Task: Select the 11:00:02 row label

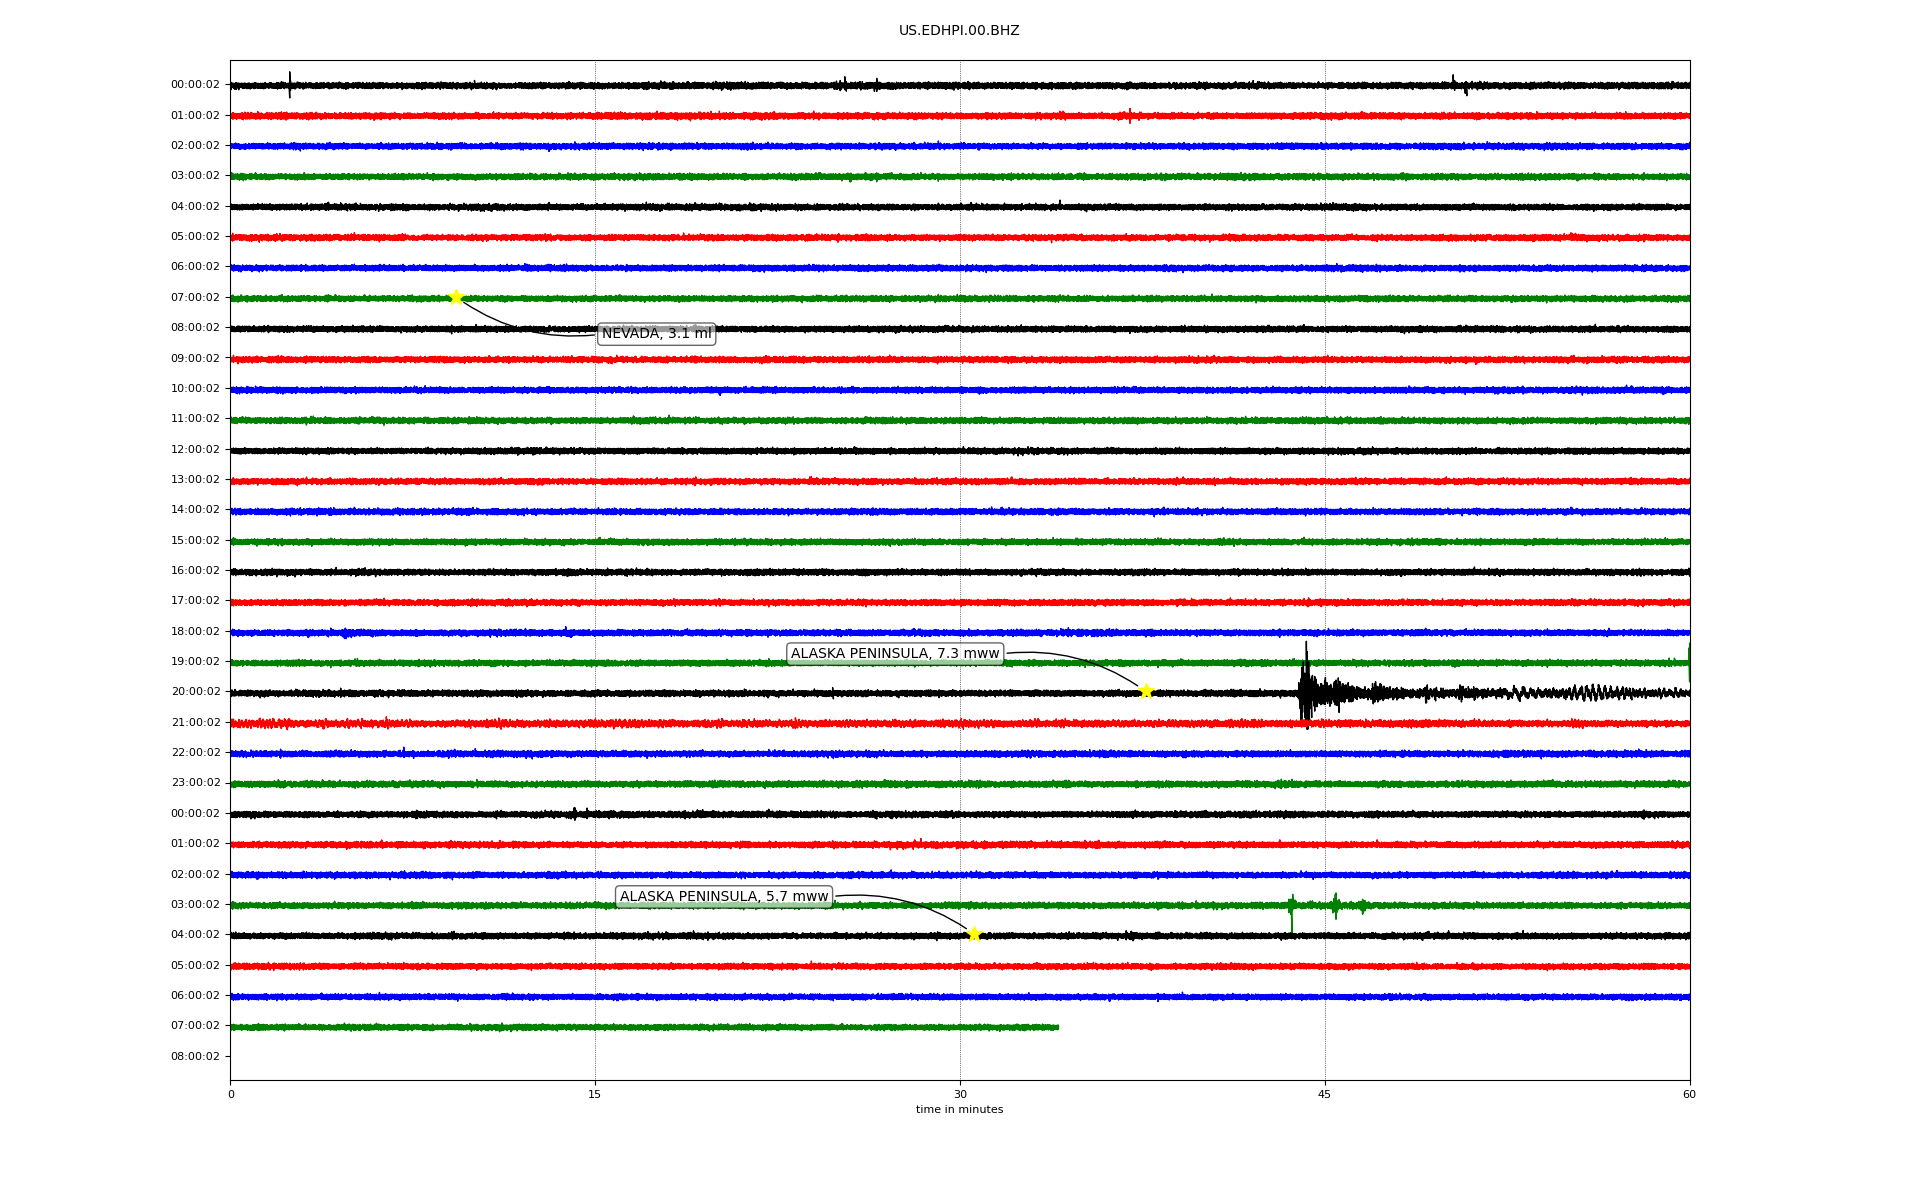Action: tap(195, 419)
